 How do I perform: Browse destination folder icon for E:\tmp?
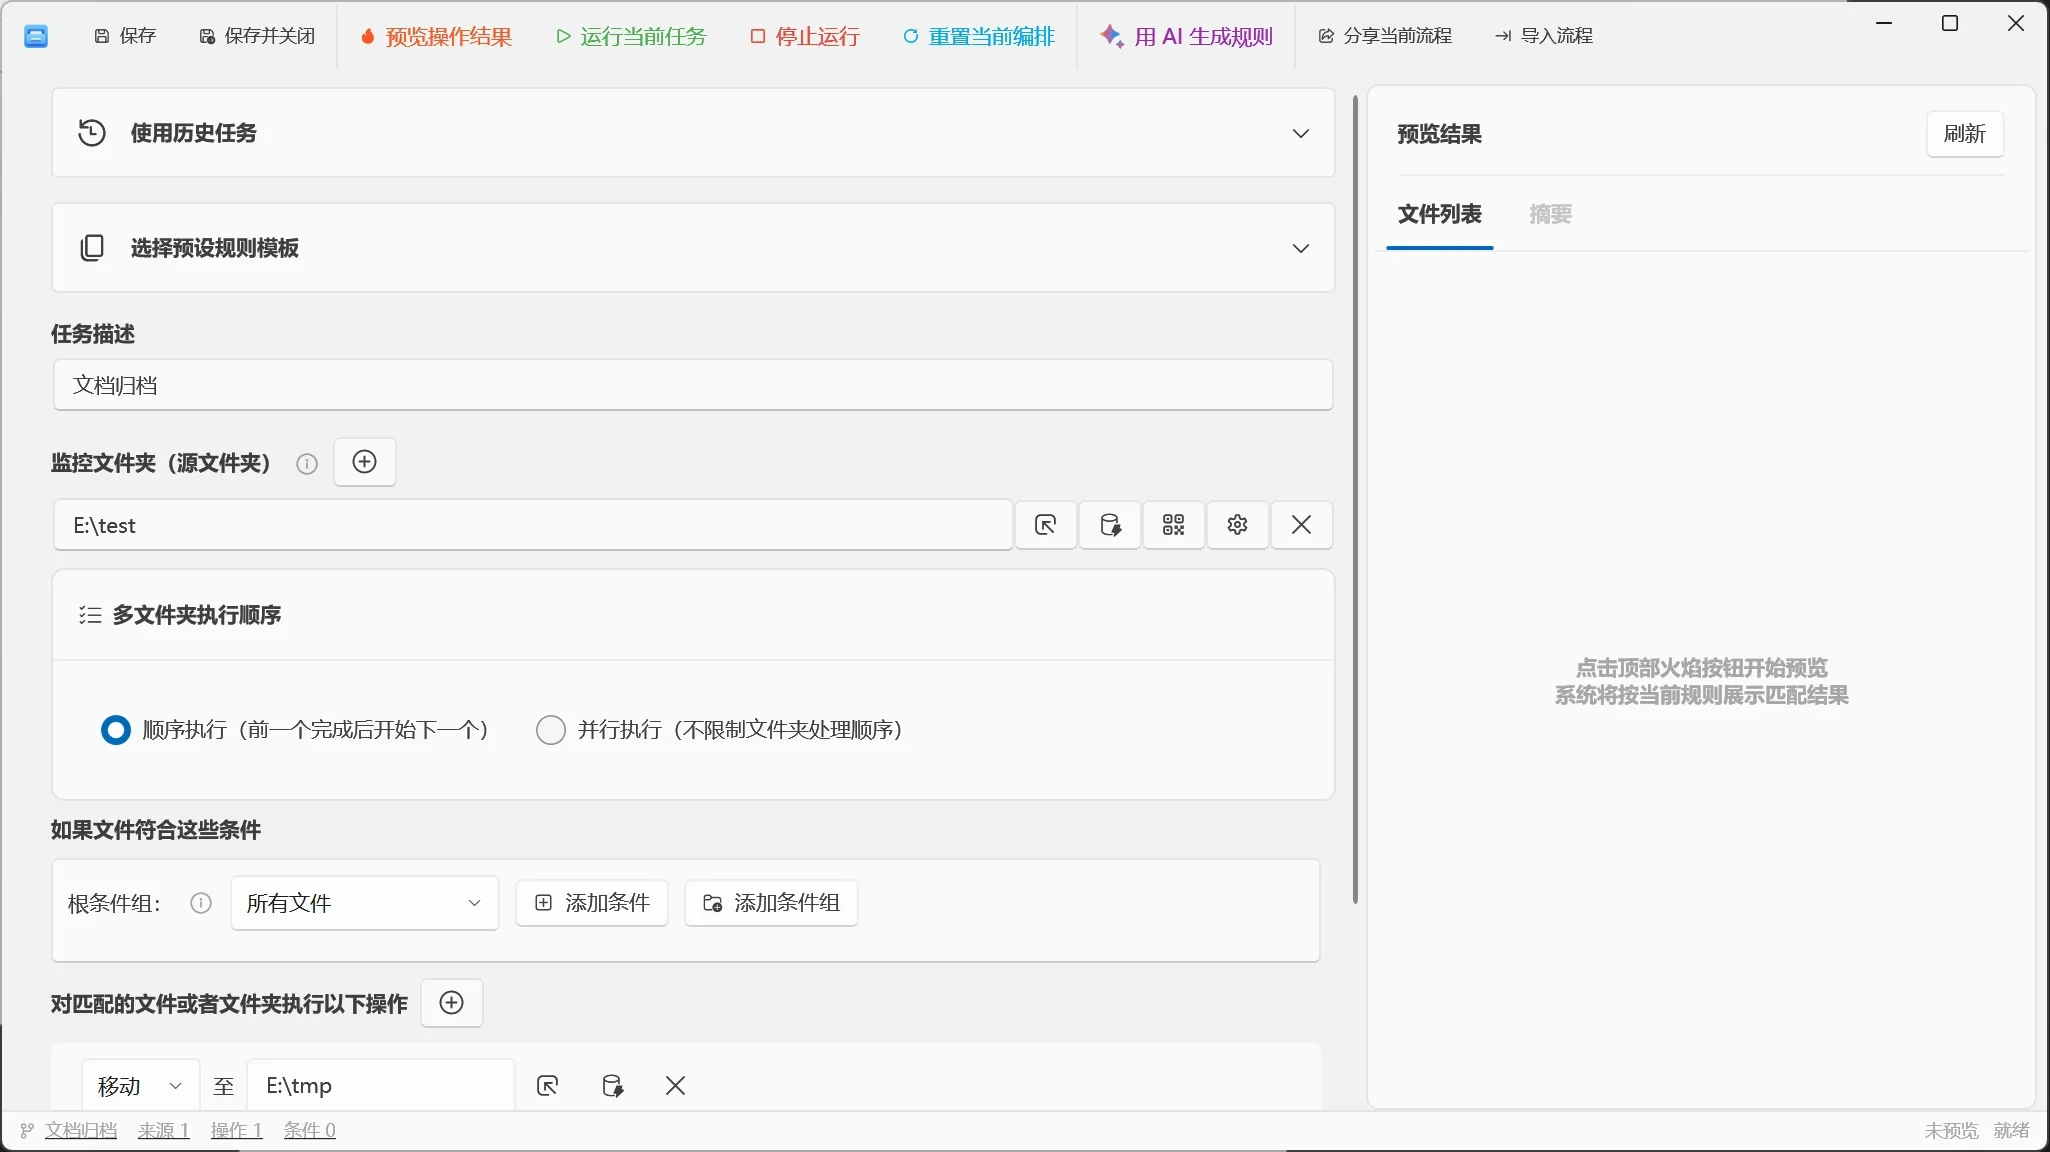[x=548, y=1086]
